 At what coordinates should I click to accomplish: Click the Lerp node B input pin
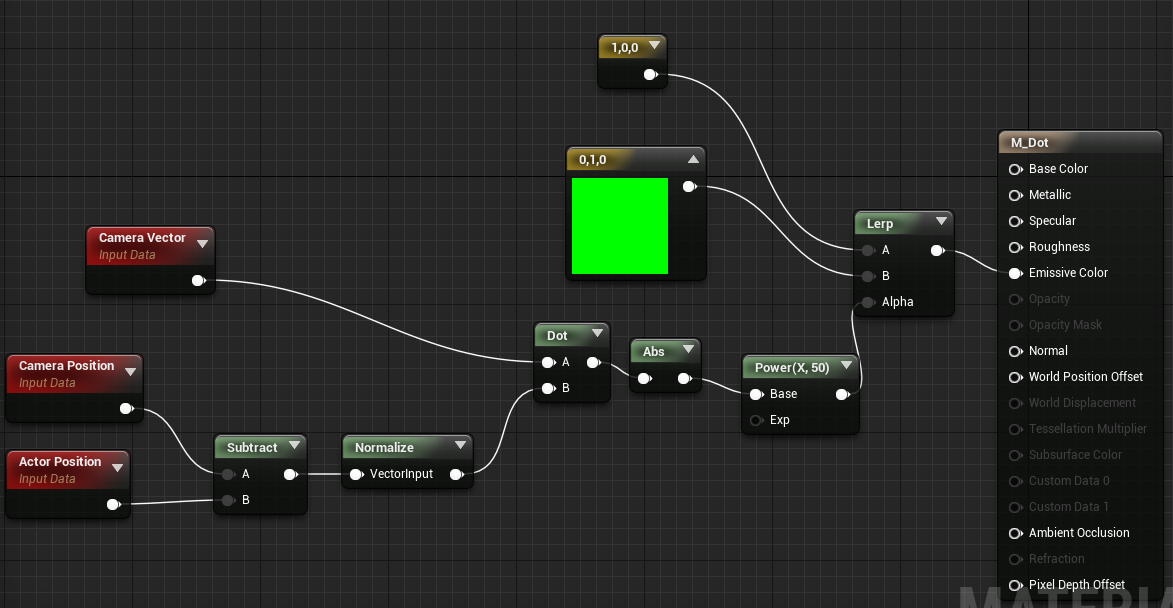869,277
